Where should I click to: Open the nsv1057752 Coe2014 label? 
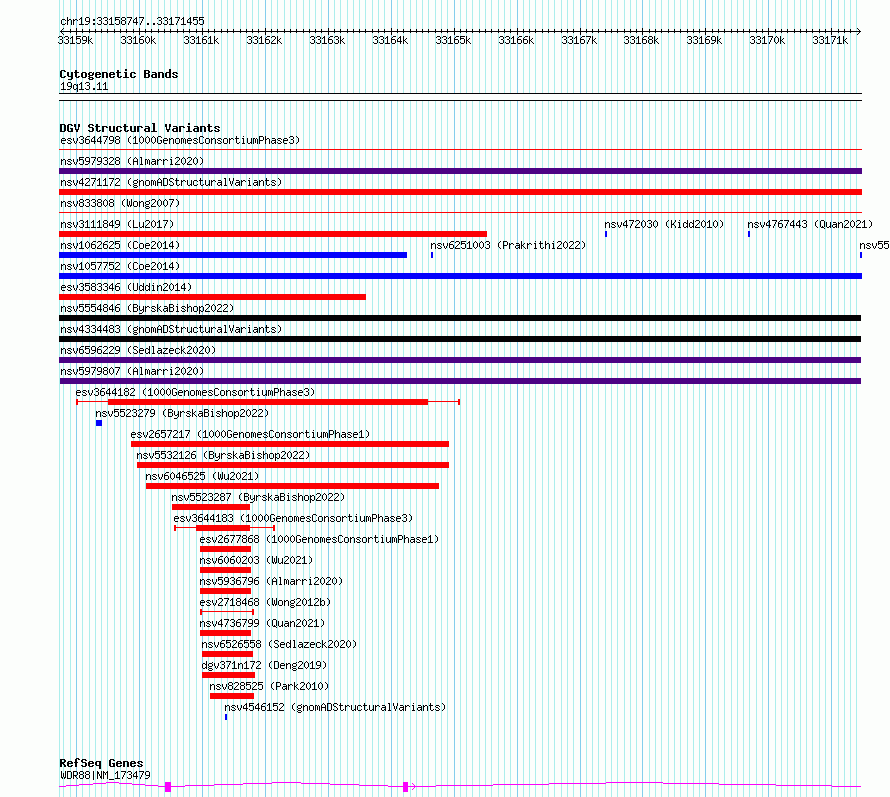tap(120, 266)
